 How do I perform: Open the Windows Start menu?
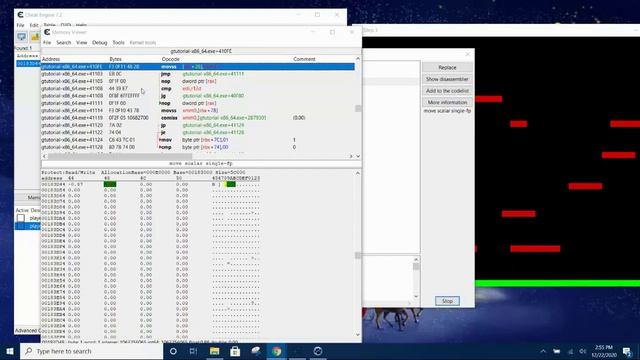(x=10, y=351)
